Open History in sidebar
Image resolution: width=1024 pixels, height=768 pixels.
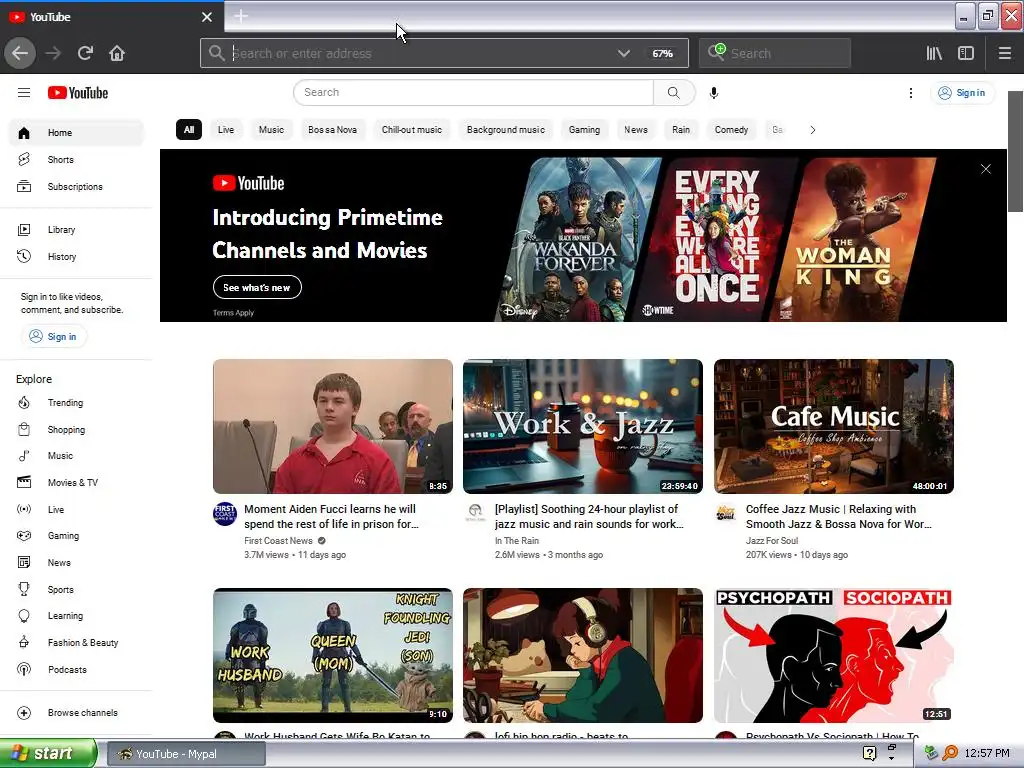pos(76,257)
